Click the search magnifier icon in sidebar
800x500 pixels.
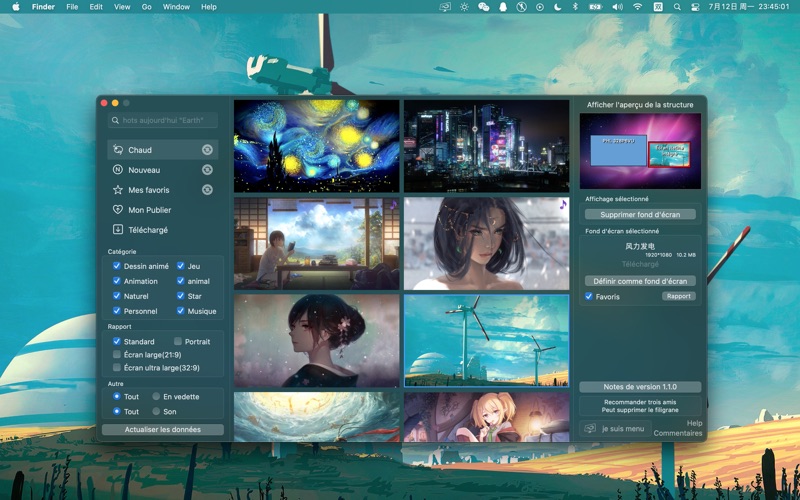pos(116,120)
